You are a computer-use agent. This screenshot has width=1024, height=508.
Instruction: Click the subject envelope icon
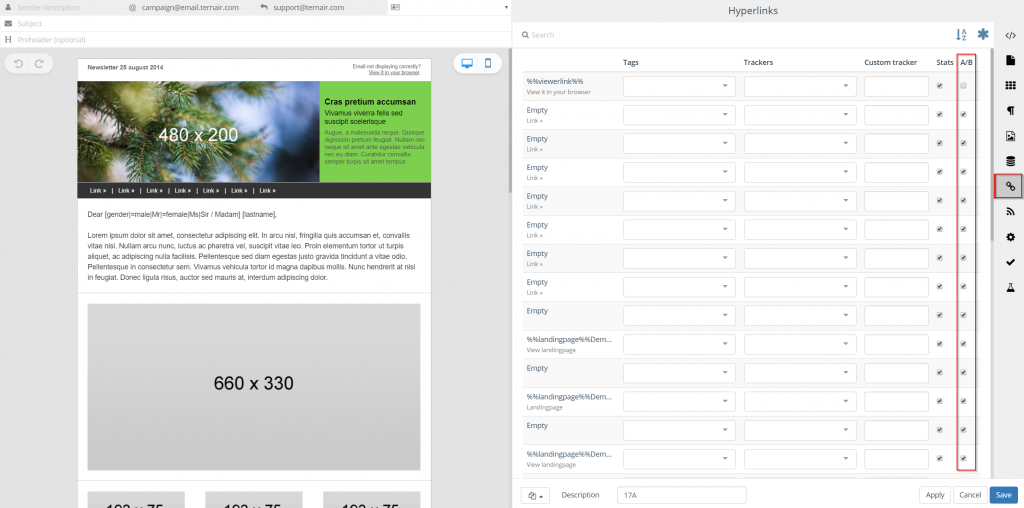(8, 24)
